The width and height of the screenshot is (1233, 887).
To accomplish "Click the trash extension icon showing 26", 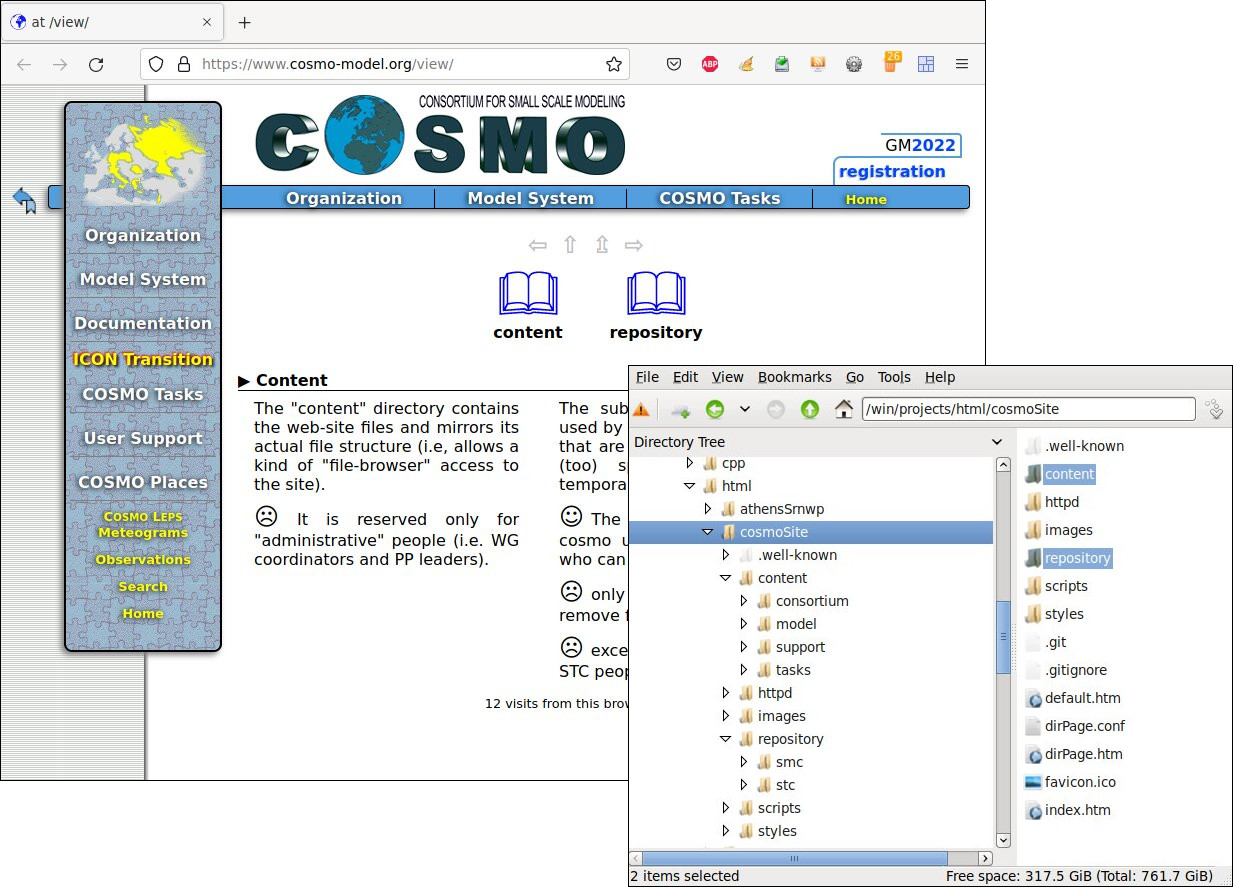I will [891, 64].
